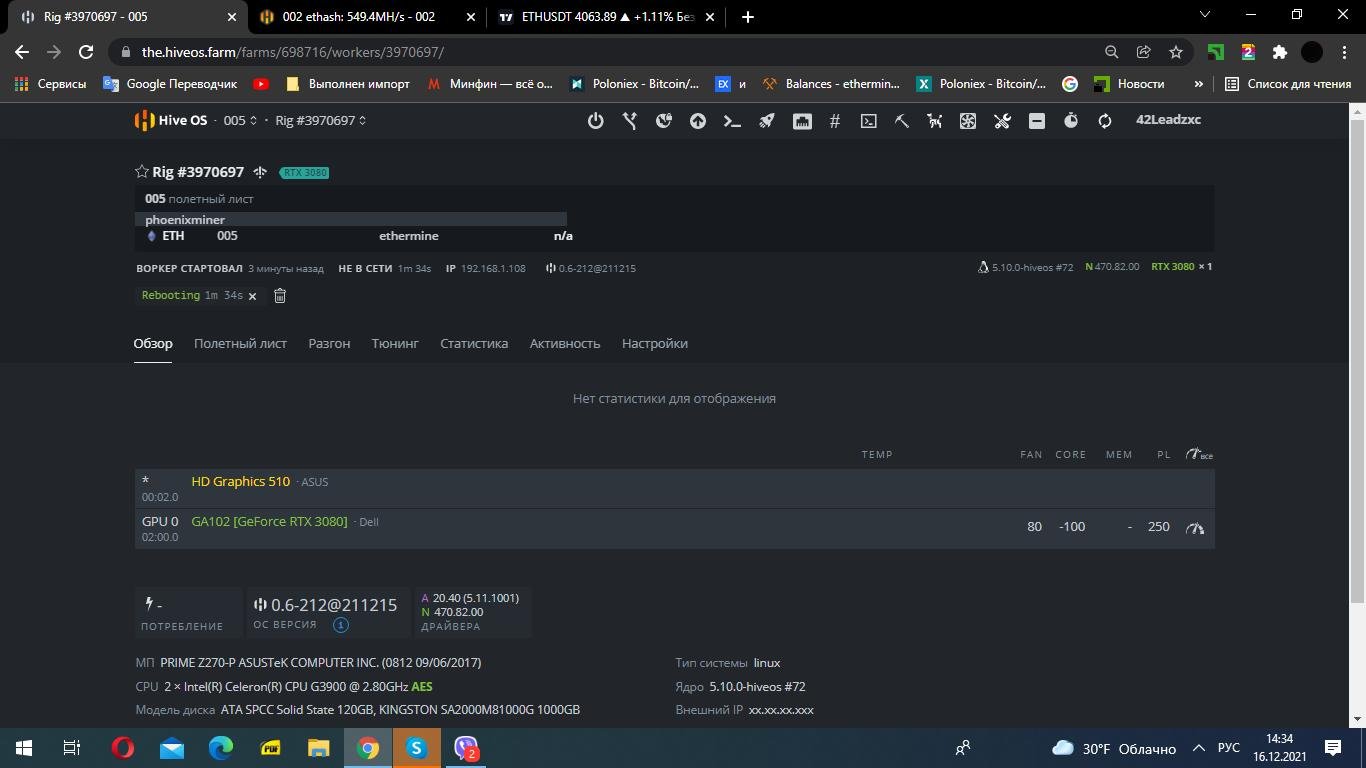Open the ethernet port icon in toolbar
Screen dimensions: 1366x768
(x=801, y=120)
